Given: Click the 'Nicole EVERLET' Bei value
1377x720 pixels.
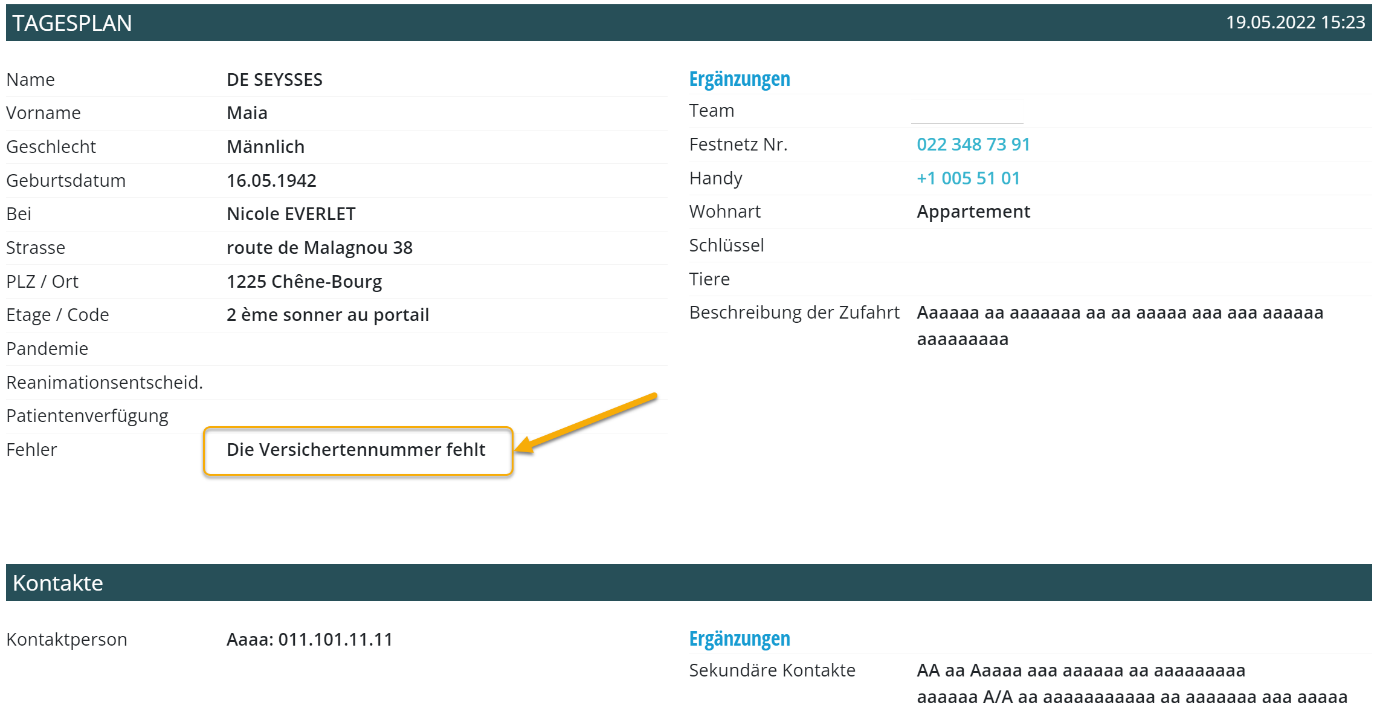Looking at the screenshot, I should point(291,214).
